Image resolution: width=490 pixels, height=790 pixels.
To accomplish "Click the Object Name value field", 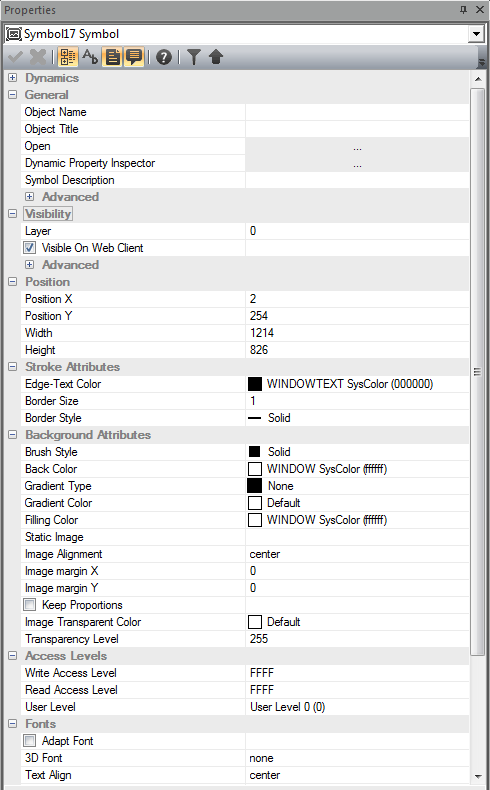I will tap(357, 112).
